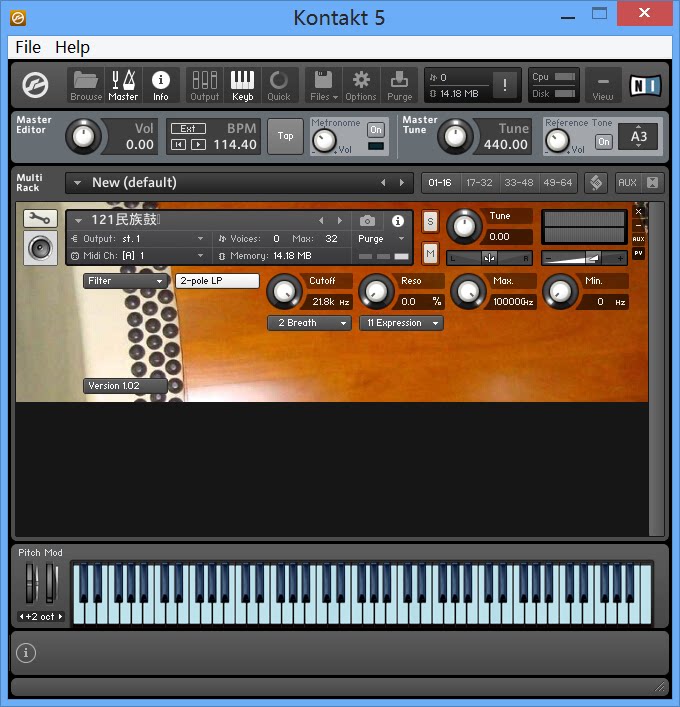Open instrument edit mode wrench
This screenshot has height=707, width=680.
40,219
